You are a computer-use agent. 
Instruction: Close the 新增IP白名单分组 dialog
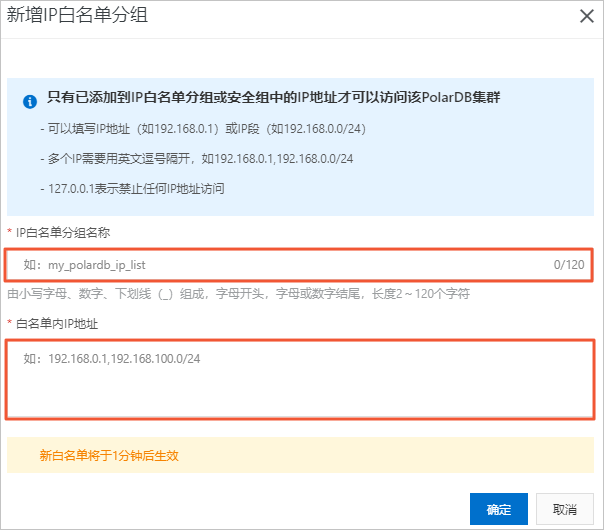pos(586,16)
